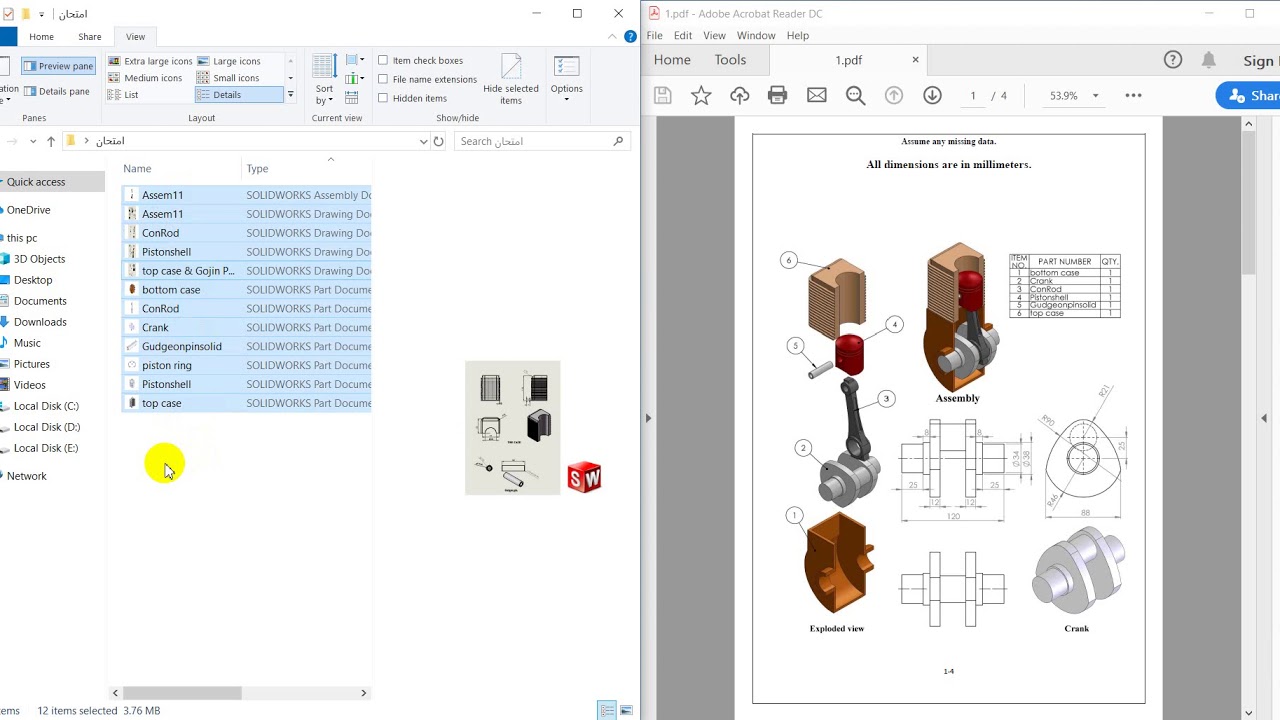Open Quick access in the navigation pane
This screenshot has width=1280, height=720.
point(36,182)
